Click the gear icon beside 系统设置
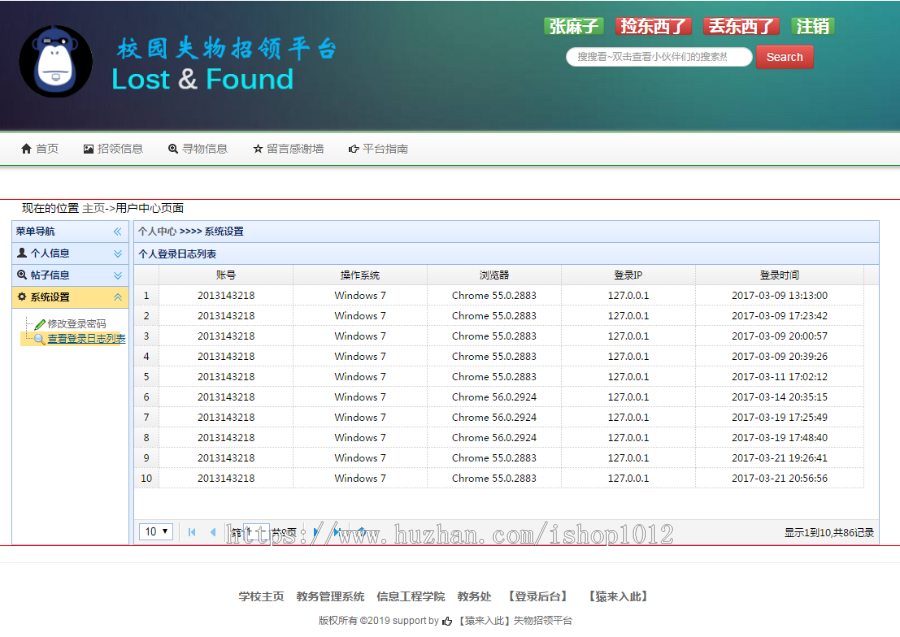 (x=22, y=297)
